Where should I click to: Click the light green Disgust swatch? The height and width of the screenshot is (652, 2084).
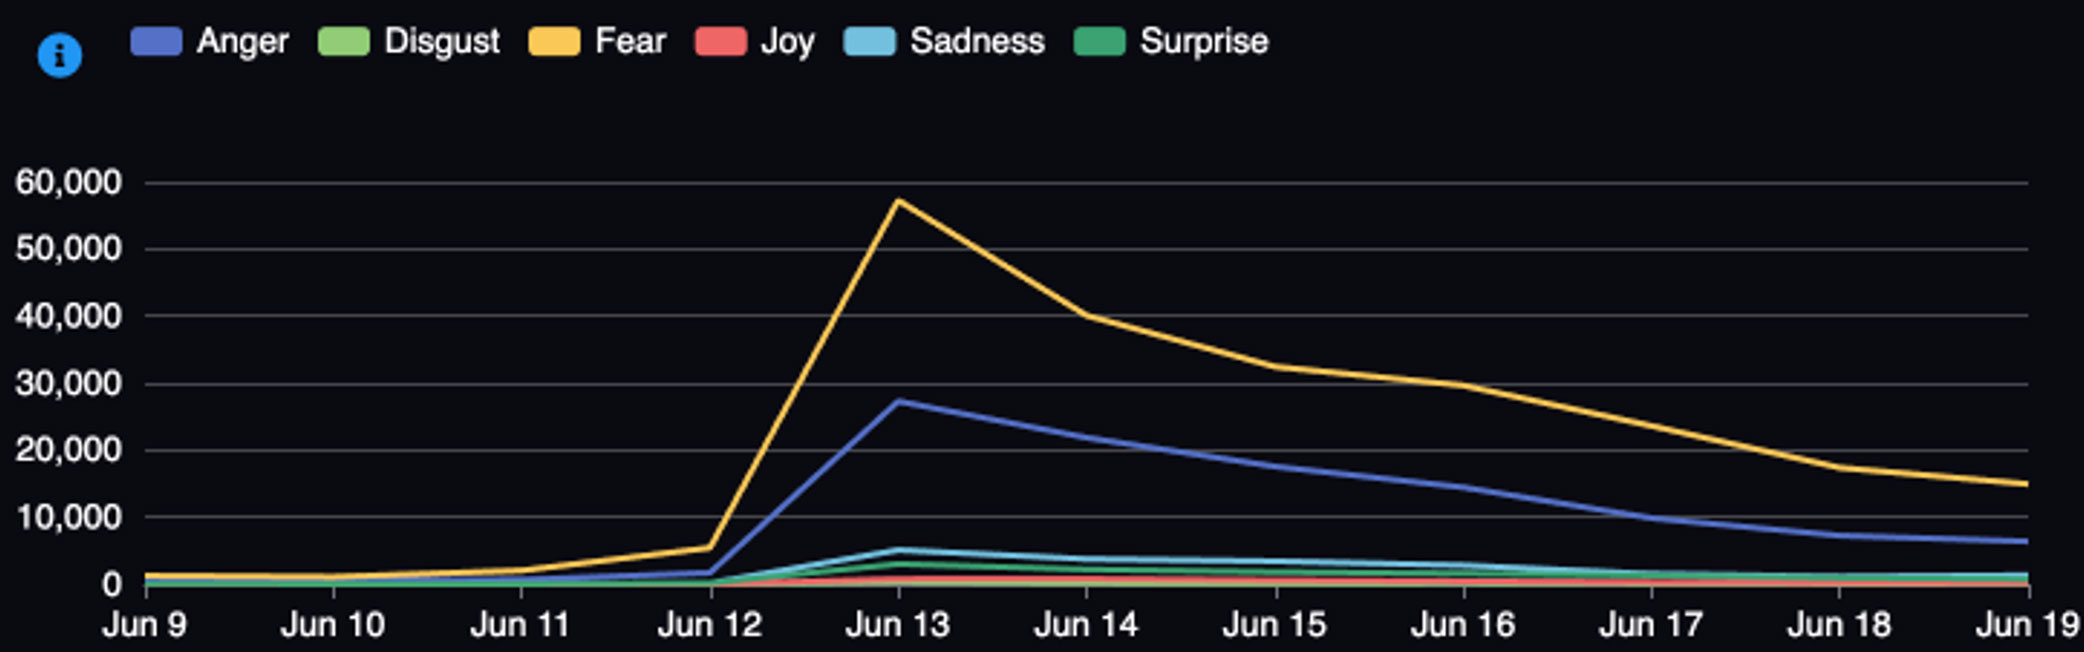344,41
